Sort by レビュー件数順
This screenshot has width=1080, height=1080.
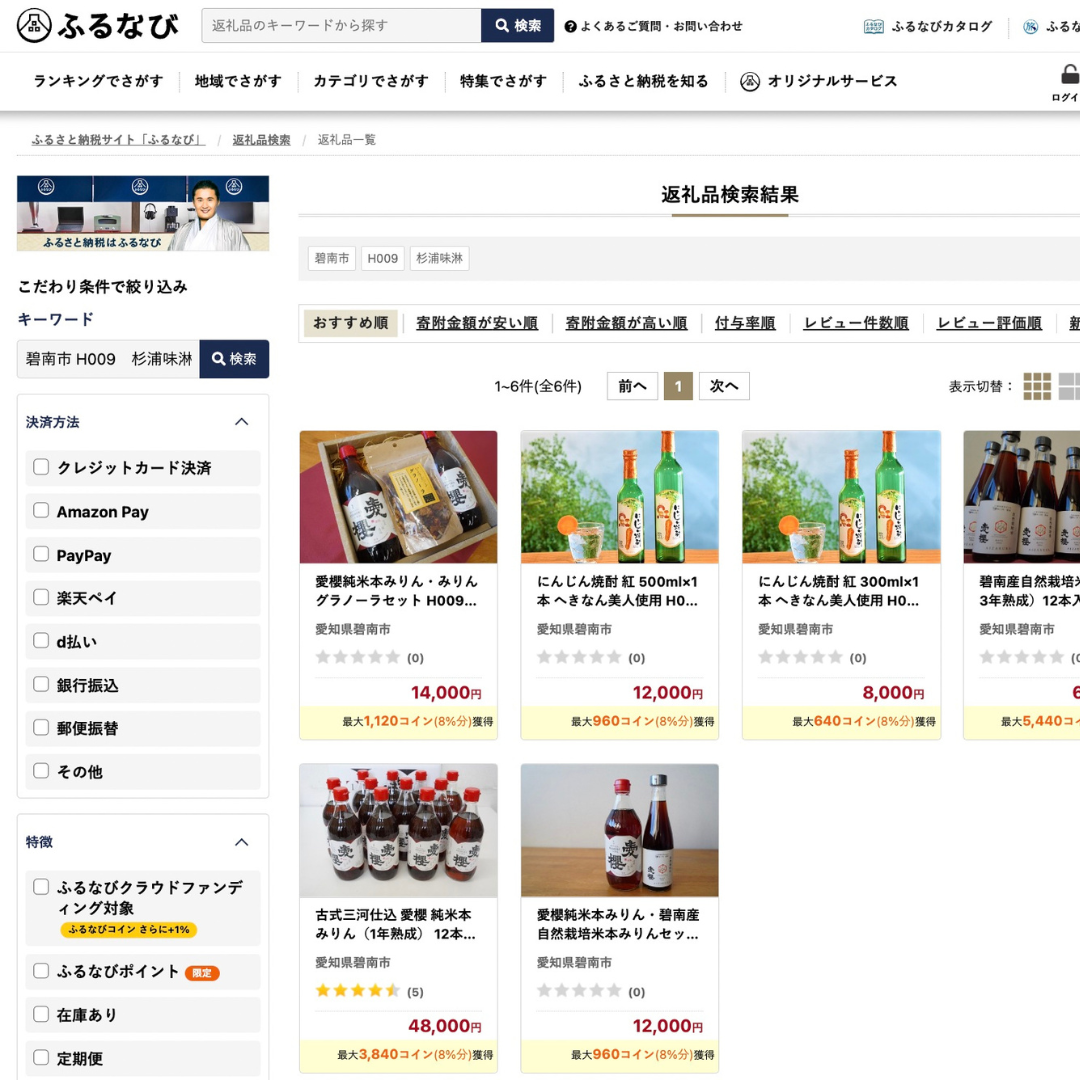pyautogui.click(x=856, y=323)
